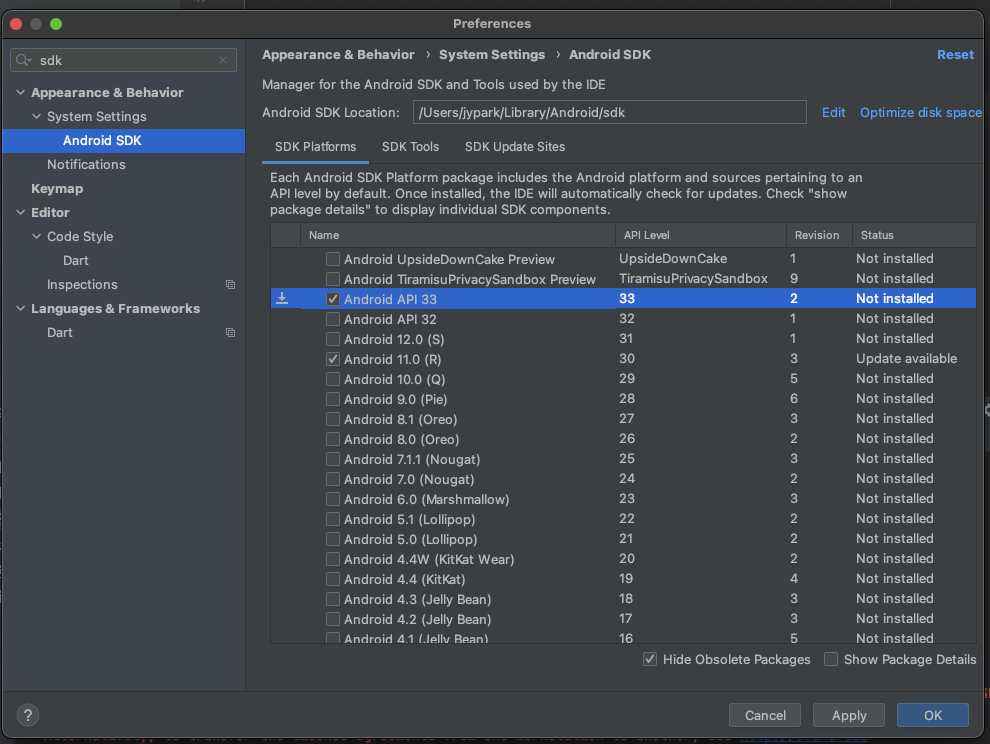Viewport: 990px width, 744px height.
Task: Open help with the question mark button
Action: click(x=28, y=715)
